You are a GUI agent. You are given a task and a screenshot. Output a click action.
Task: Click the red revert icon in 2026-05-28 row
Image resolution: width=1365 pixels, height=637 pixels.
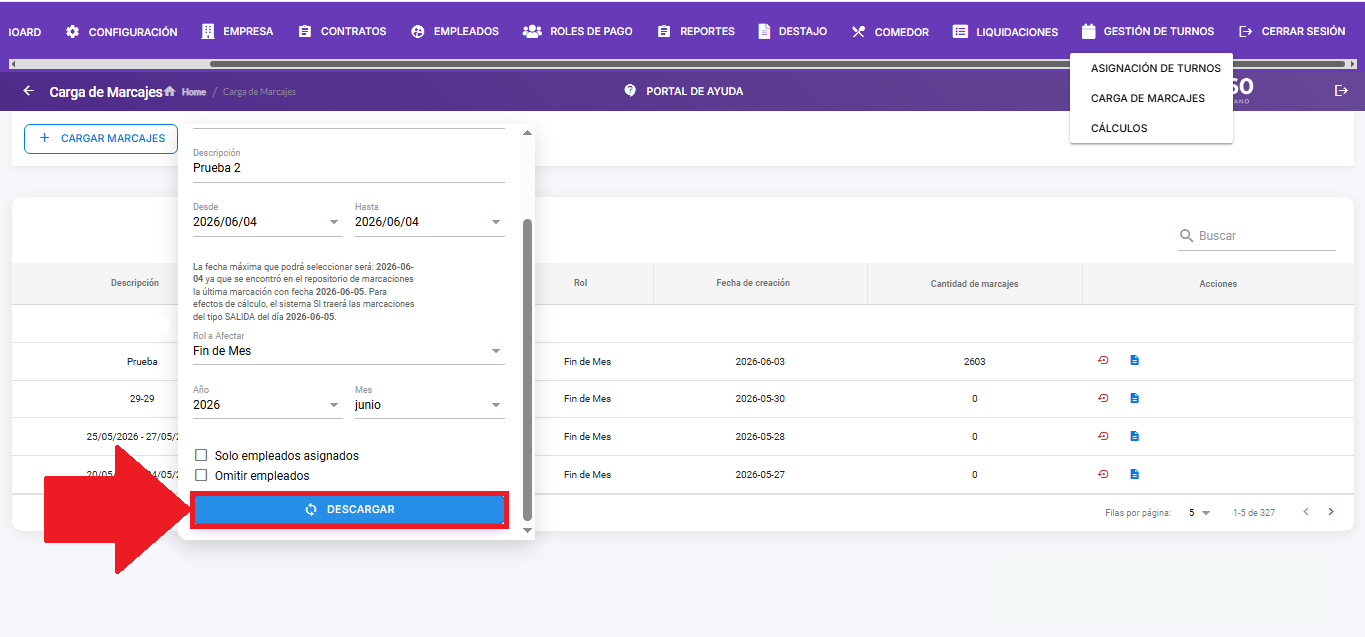click(x=1103, y=436)
